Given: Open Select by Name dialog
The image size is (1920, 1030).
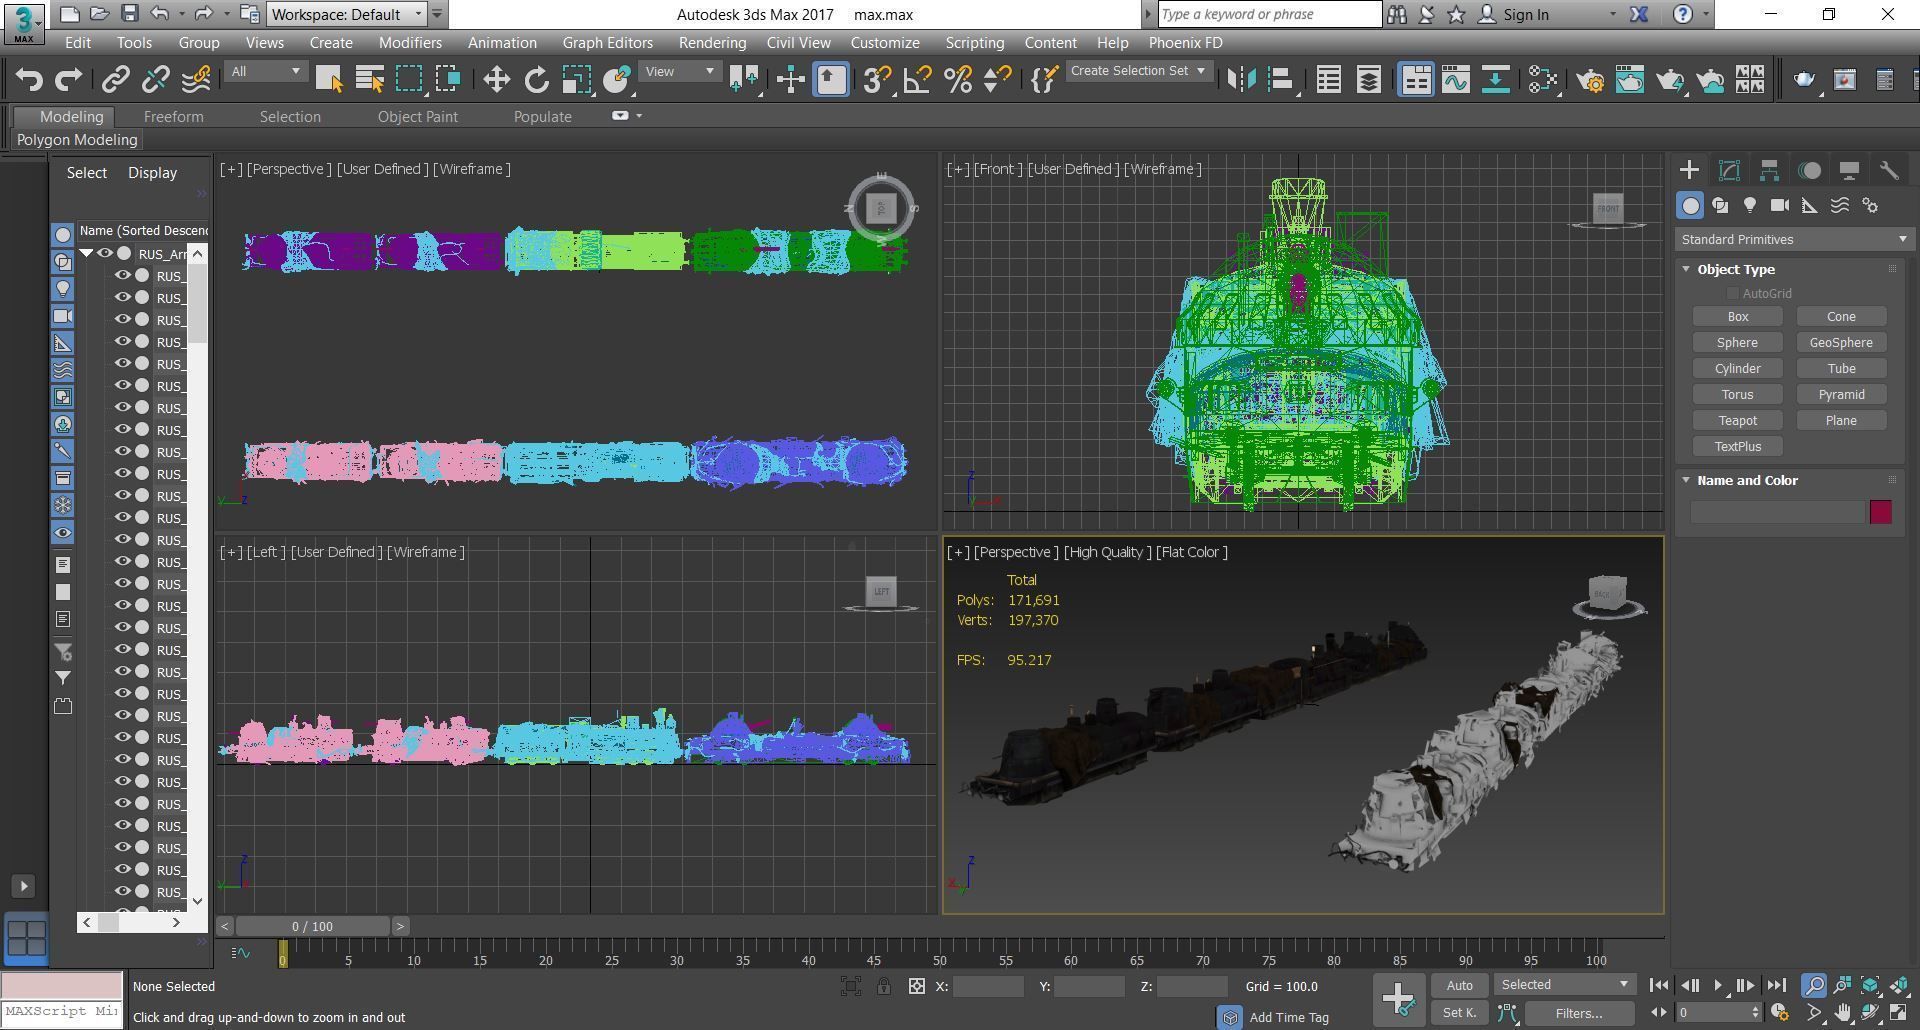Looking at the screenshot, I should pyautogui.click(x=369, y=80).
